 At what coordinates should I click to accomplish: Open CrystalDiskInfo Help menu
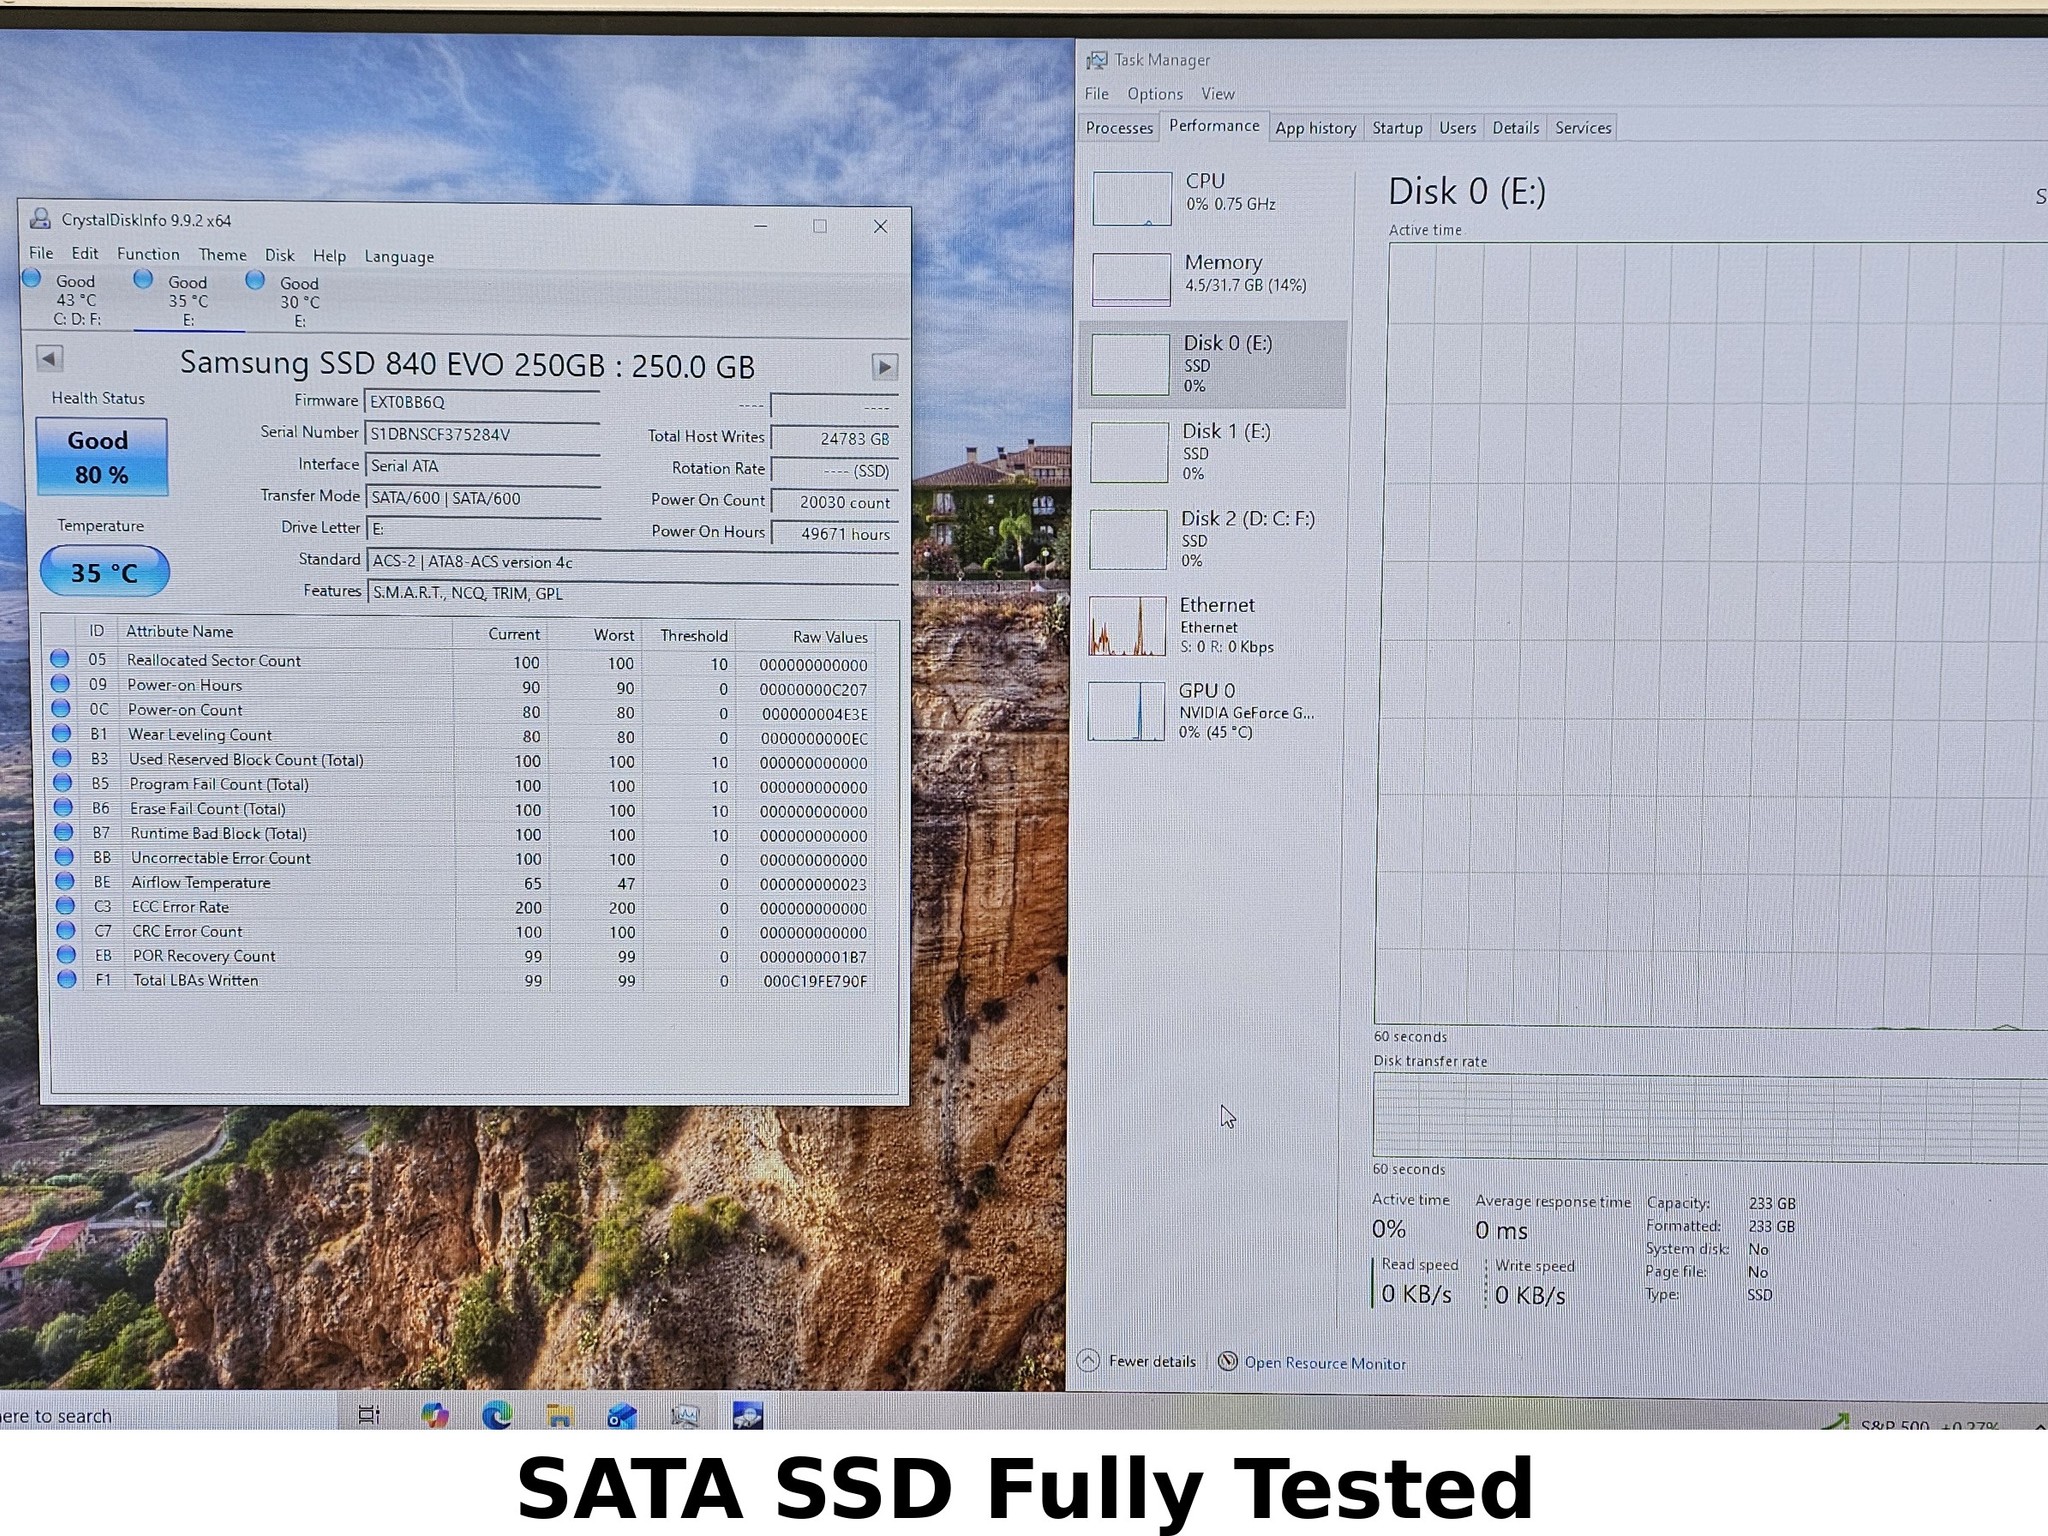tap(329, 256)
